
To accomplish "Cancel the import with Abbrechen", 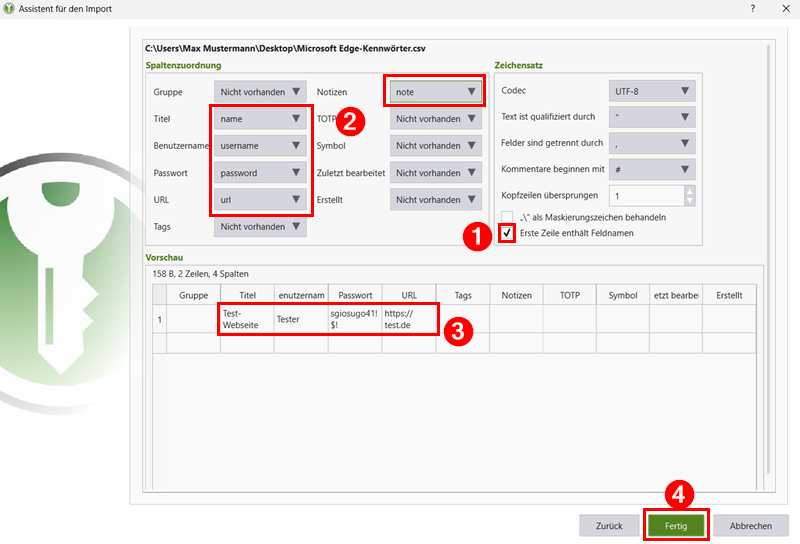I will pos(750,525).
